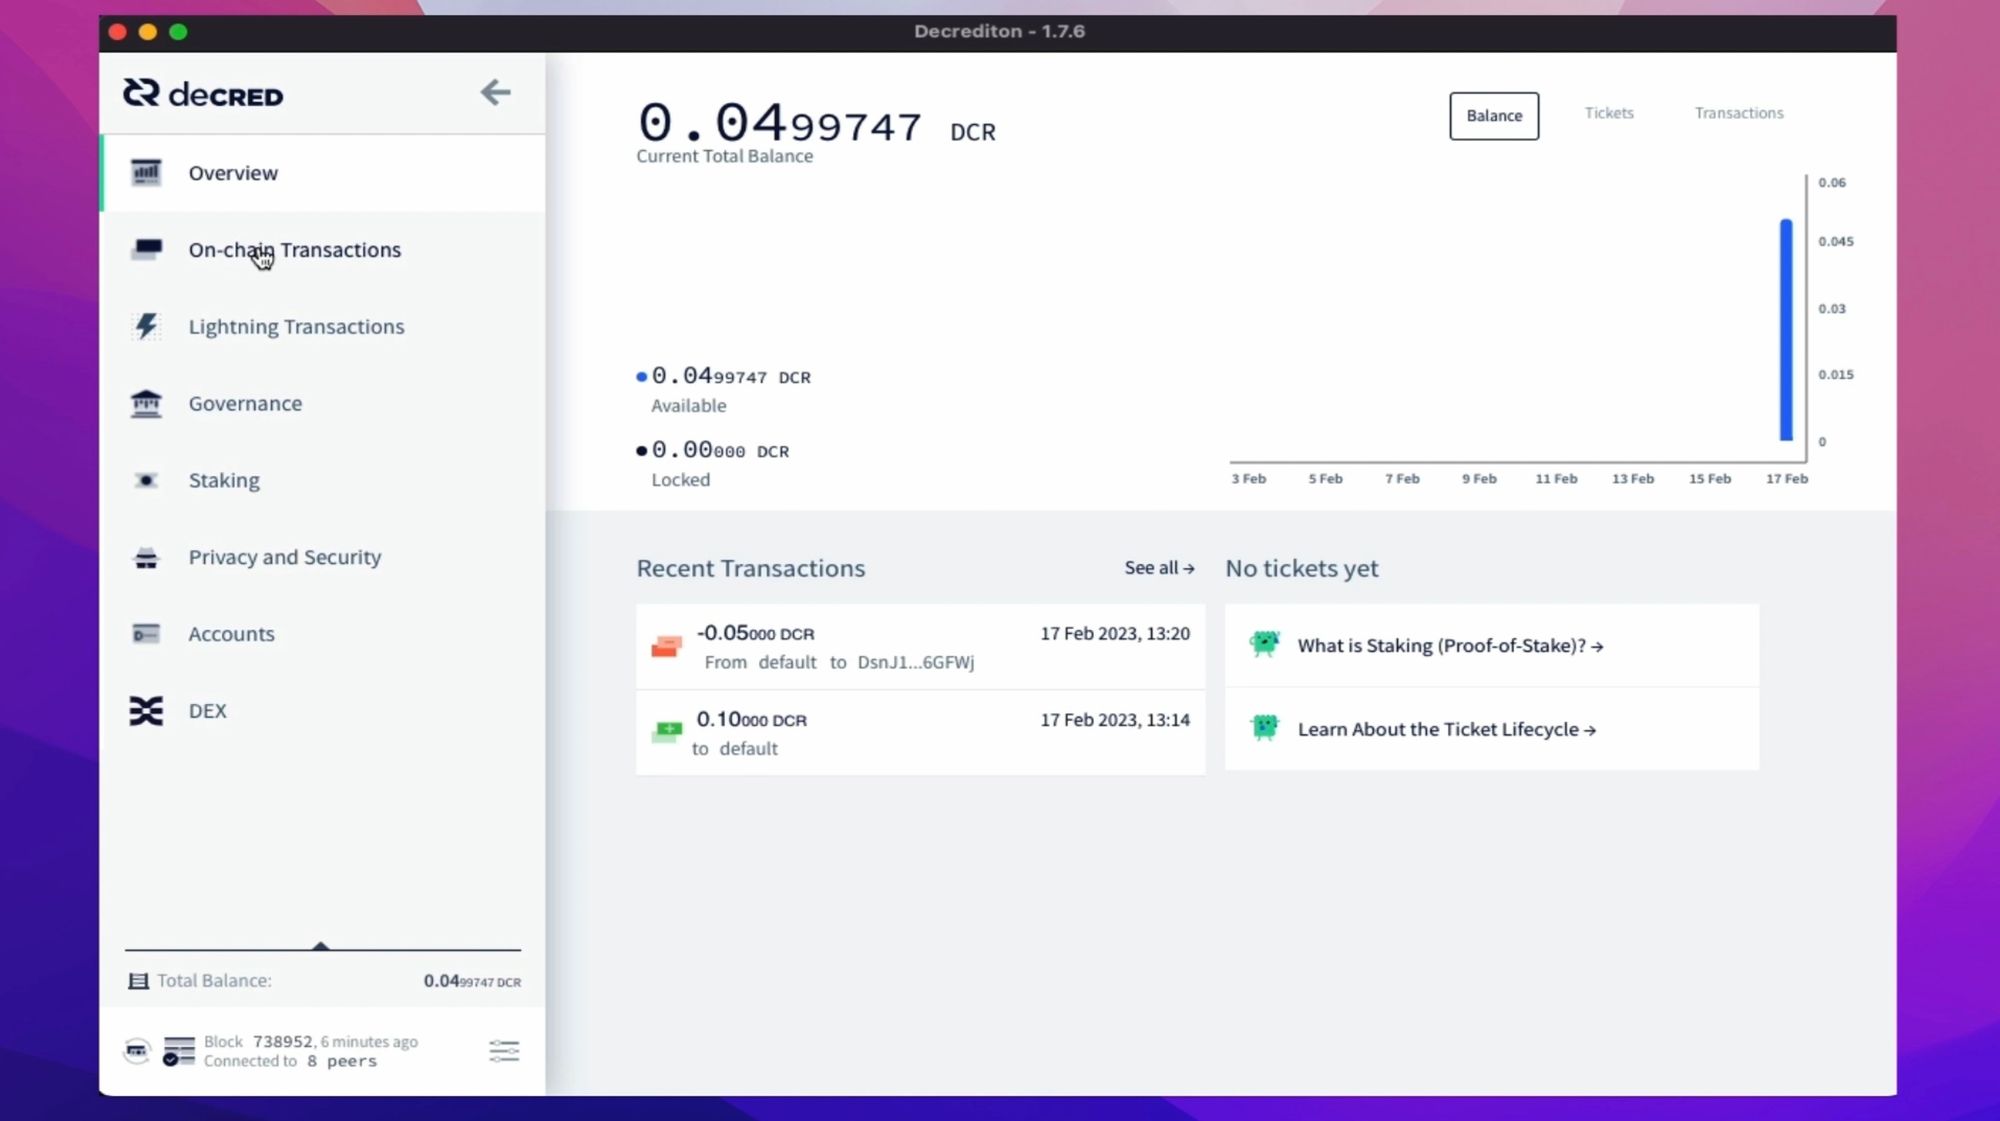Switch to the Transactions chart tab

tap(1738, 113)
